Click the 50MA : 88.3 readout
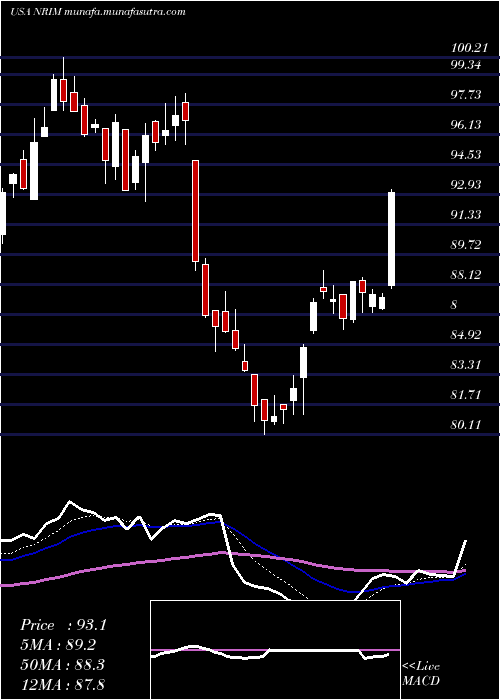The width and height of the screenshot is (500, 700). (62, 665)
